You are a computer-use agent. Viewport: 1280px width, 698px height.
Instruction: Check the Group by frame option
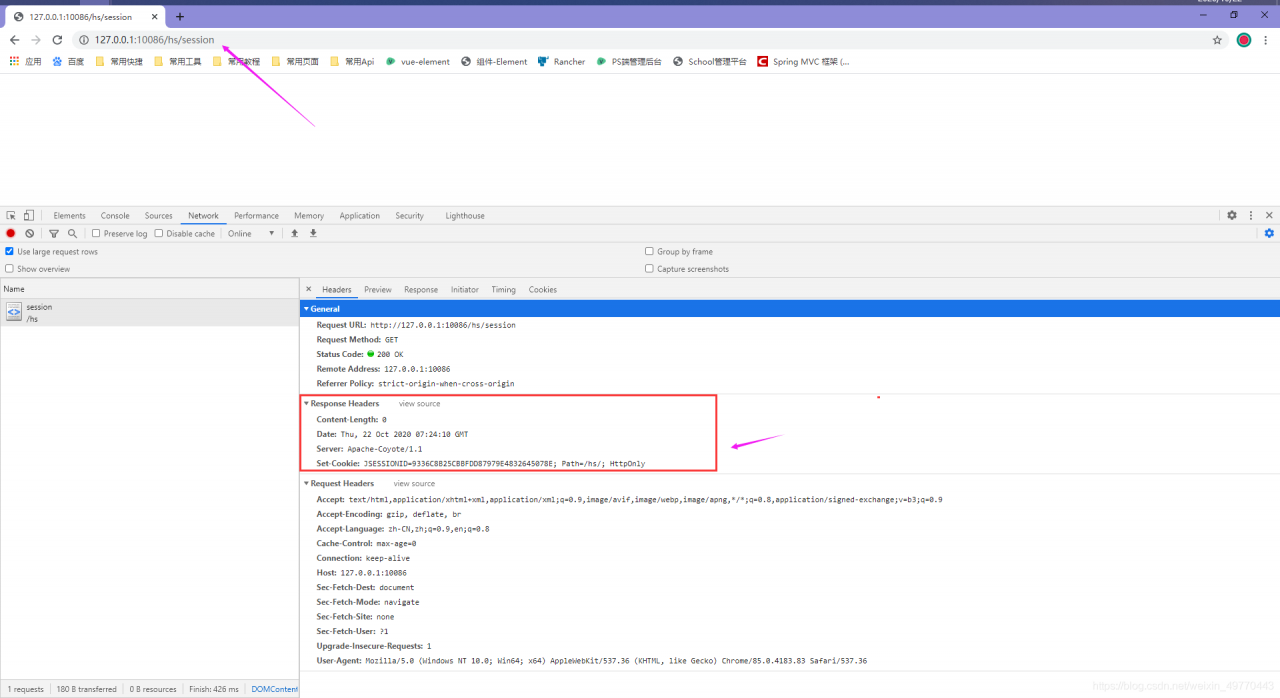pyautogui.click(x=649, y=252)
